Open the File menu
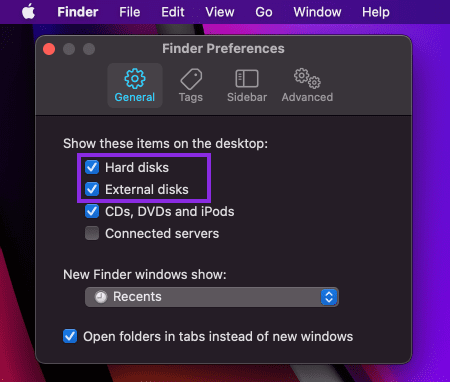Viewport: 450px width, 382px height. tap(130, 12)
